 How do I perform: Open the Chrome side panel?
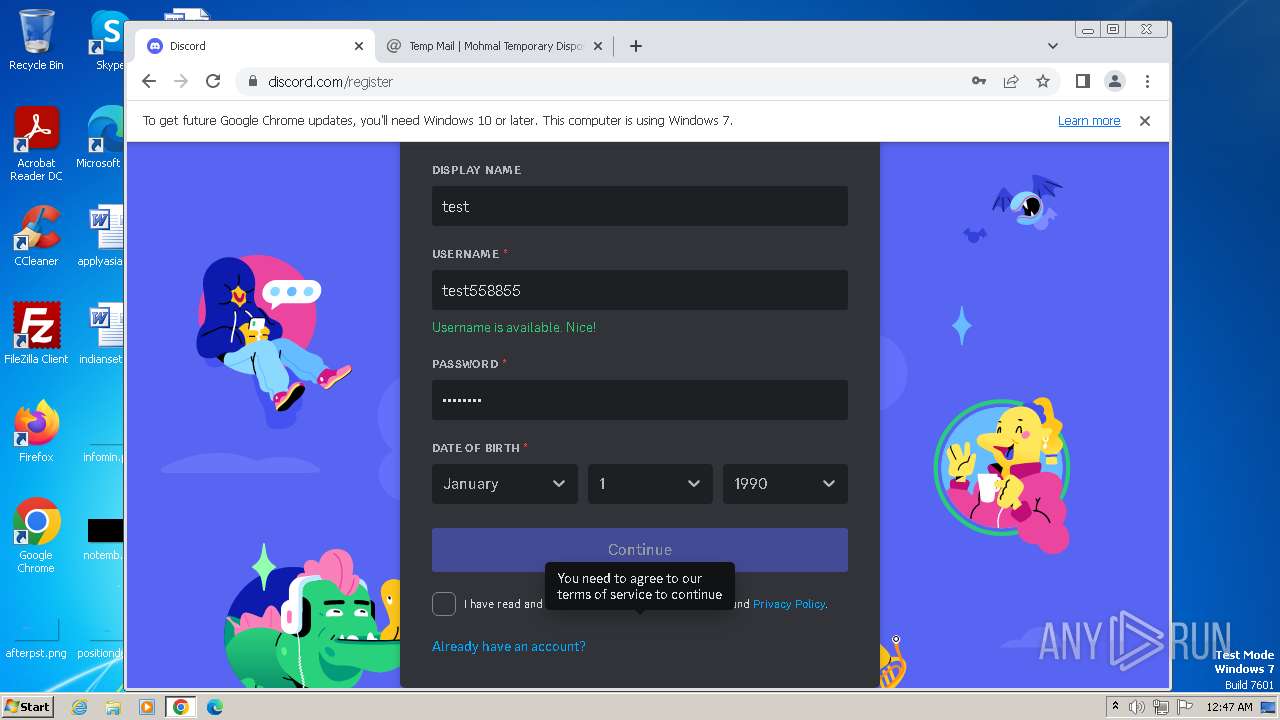click(1082, 81)
